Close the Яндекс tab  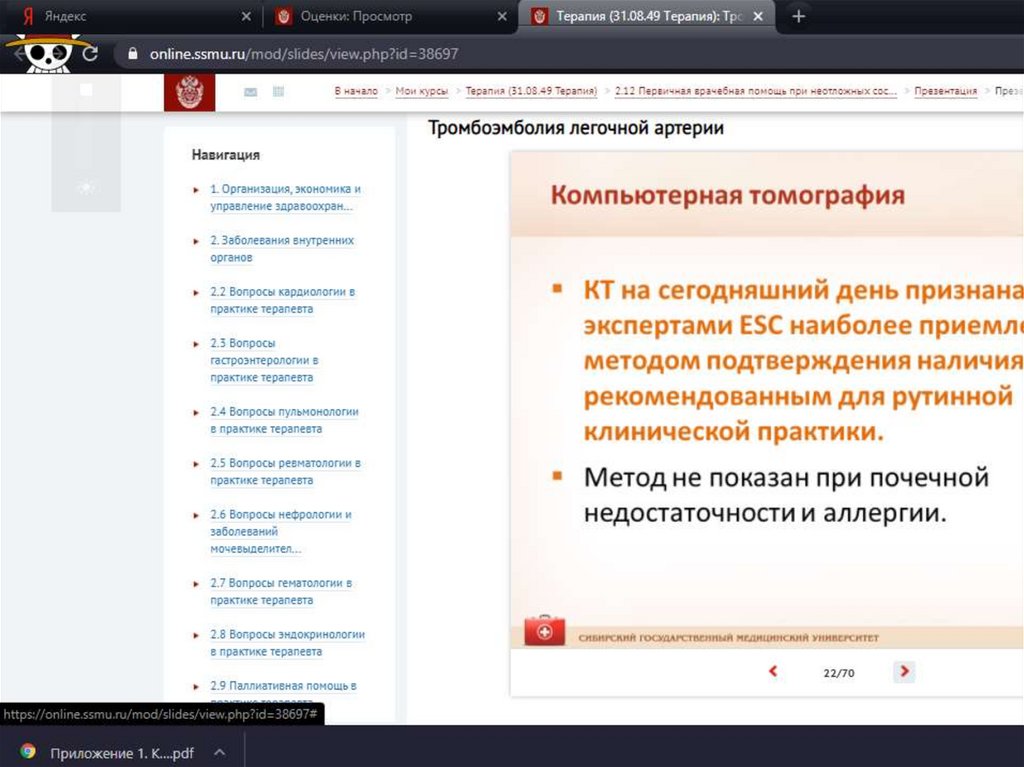(x=247, y=17)
